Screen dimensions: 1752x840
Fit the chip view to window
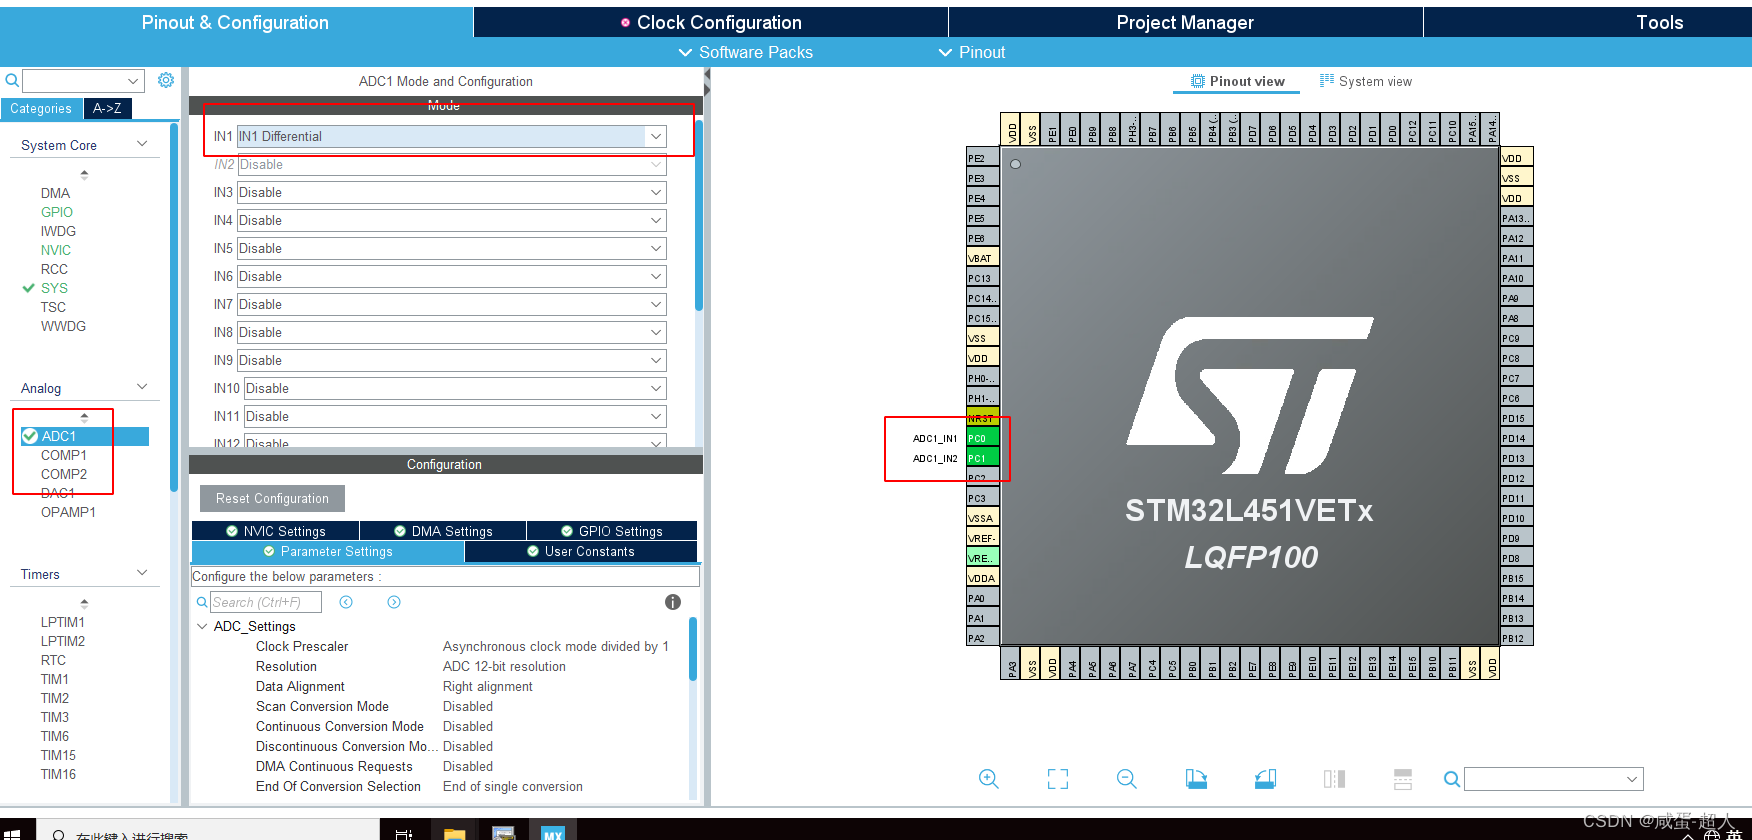(x=1057, y=779)
